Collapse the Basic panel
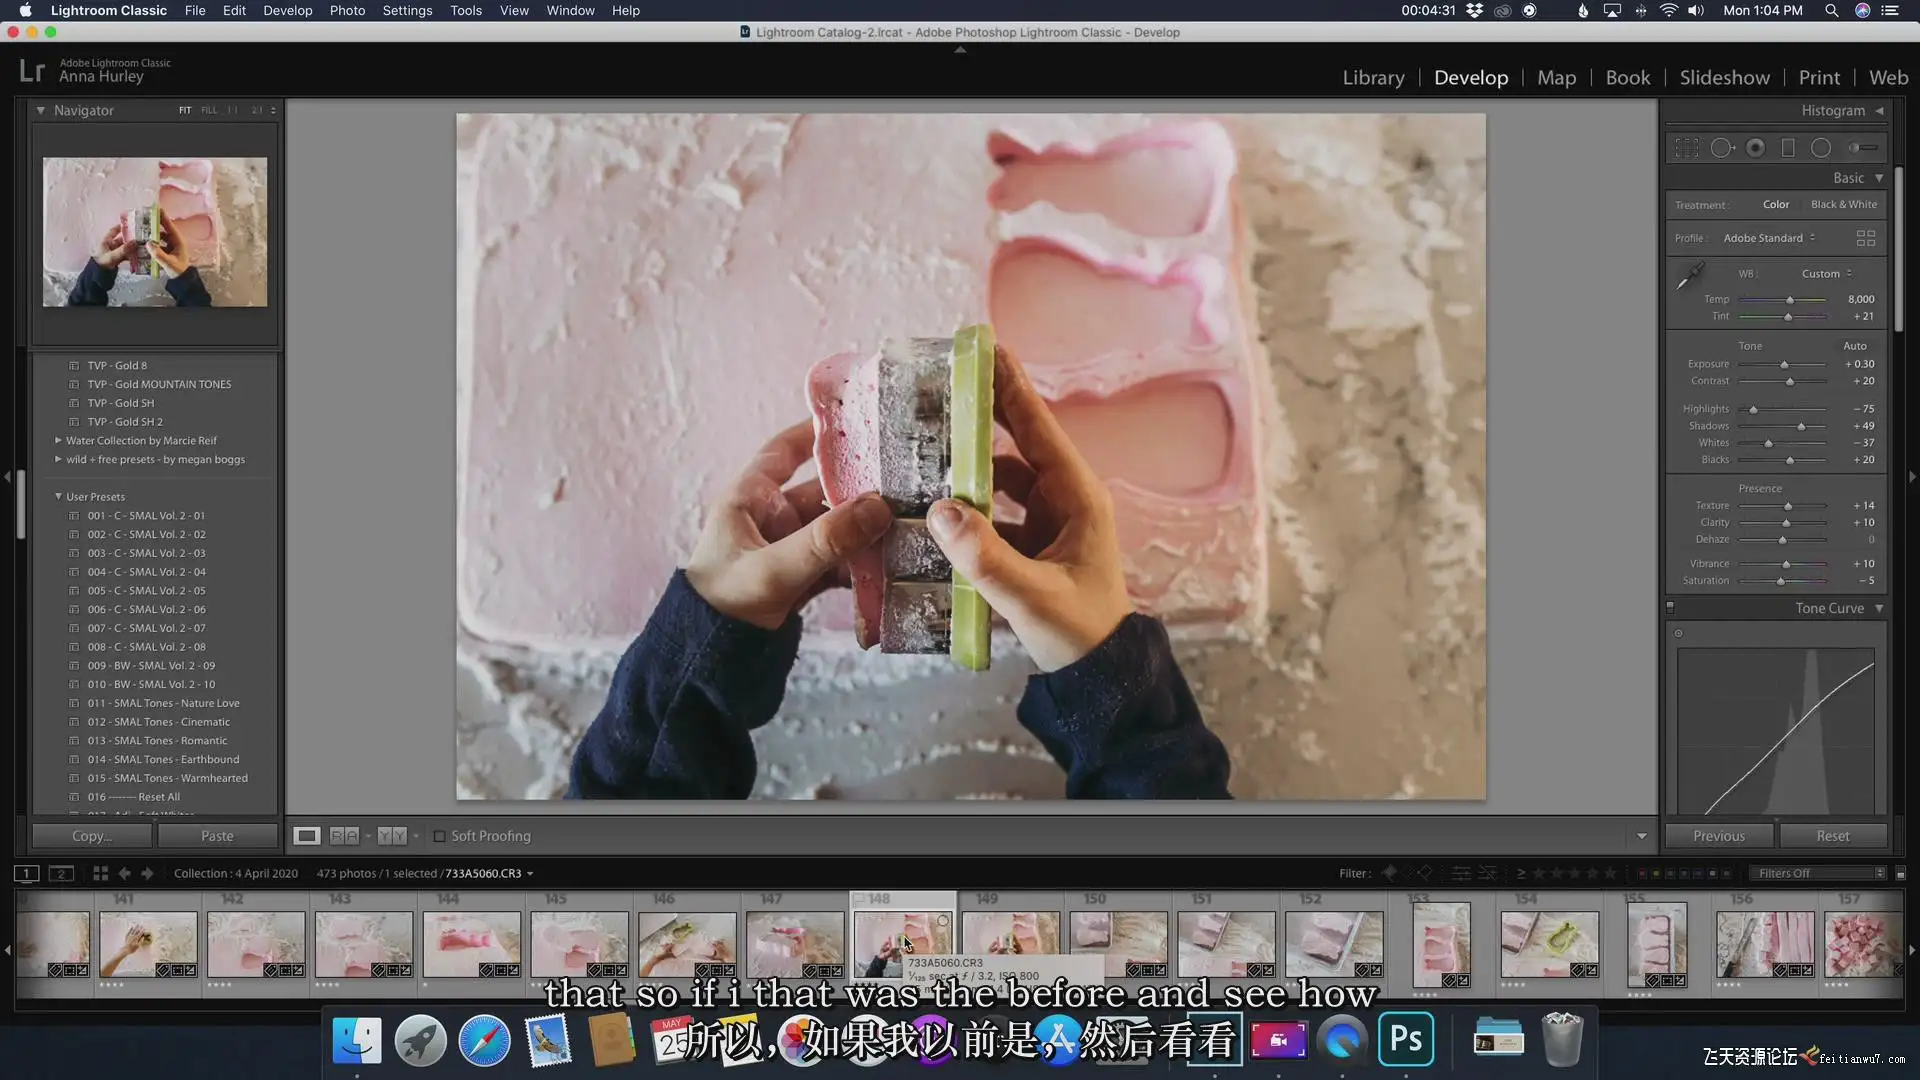 point(1879,178)
